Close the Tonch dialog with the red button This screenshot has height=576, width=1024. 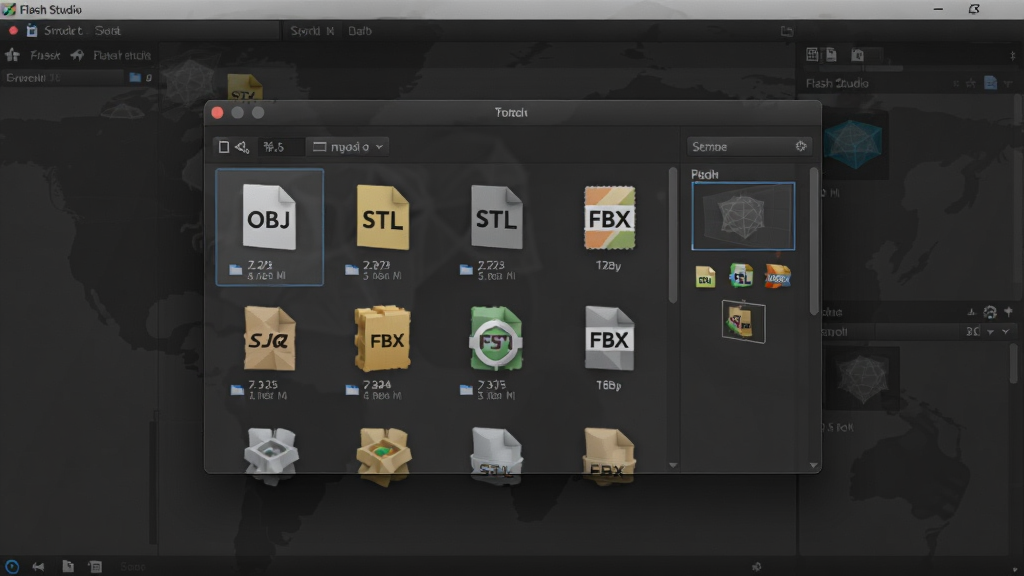[217, 112]
